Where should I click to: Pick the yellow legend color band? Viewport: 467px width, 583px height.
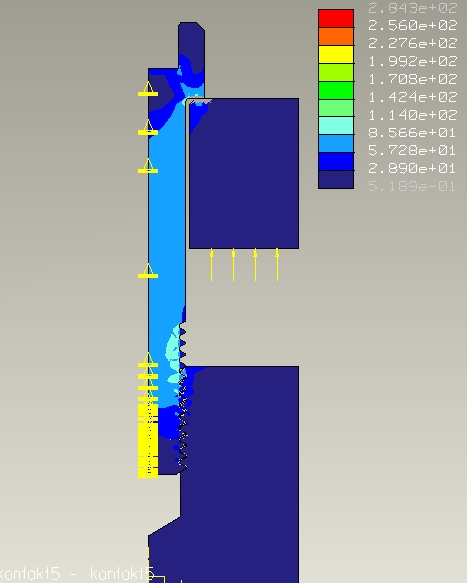coord(336,54)
